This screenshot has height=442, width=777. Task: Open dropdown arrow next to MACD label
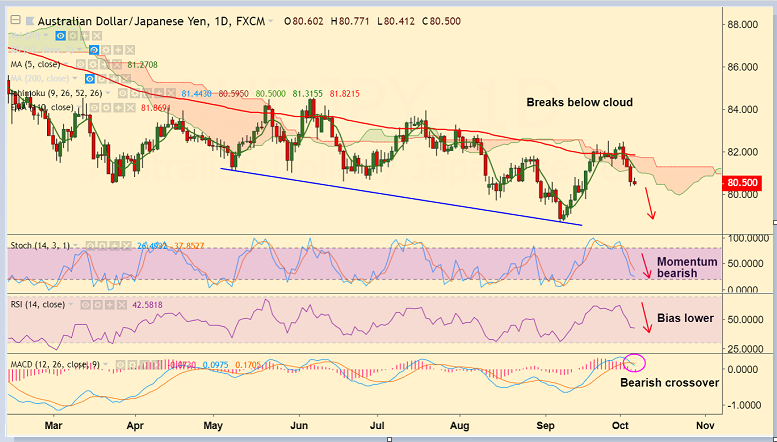click(106, 365)
